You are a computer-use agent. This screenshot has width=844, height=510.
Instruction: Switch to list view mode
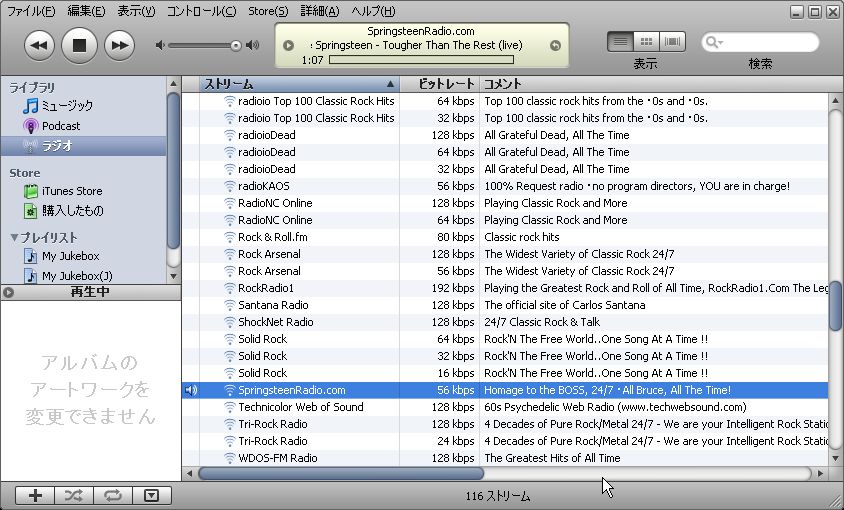tap(620, 41)
